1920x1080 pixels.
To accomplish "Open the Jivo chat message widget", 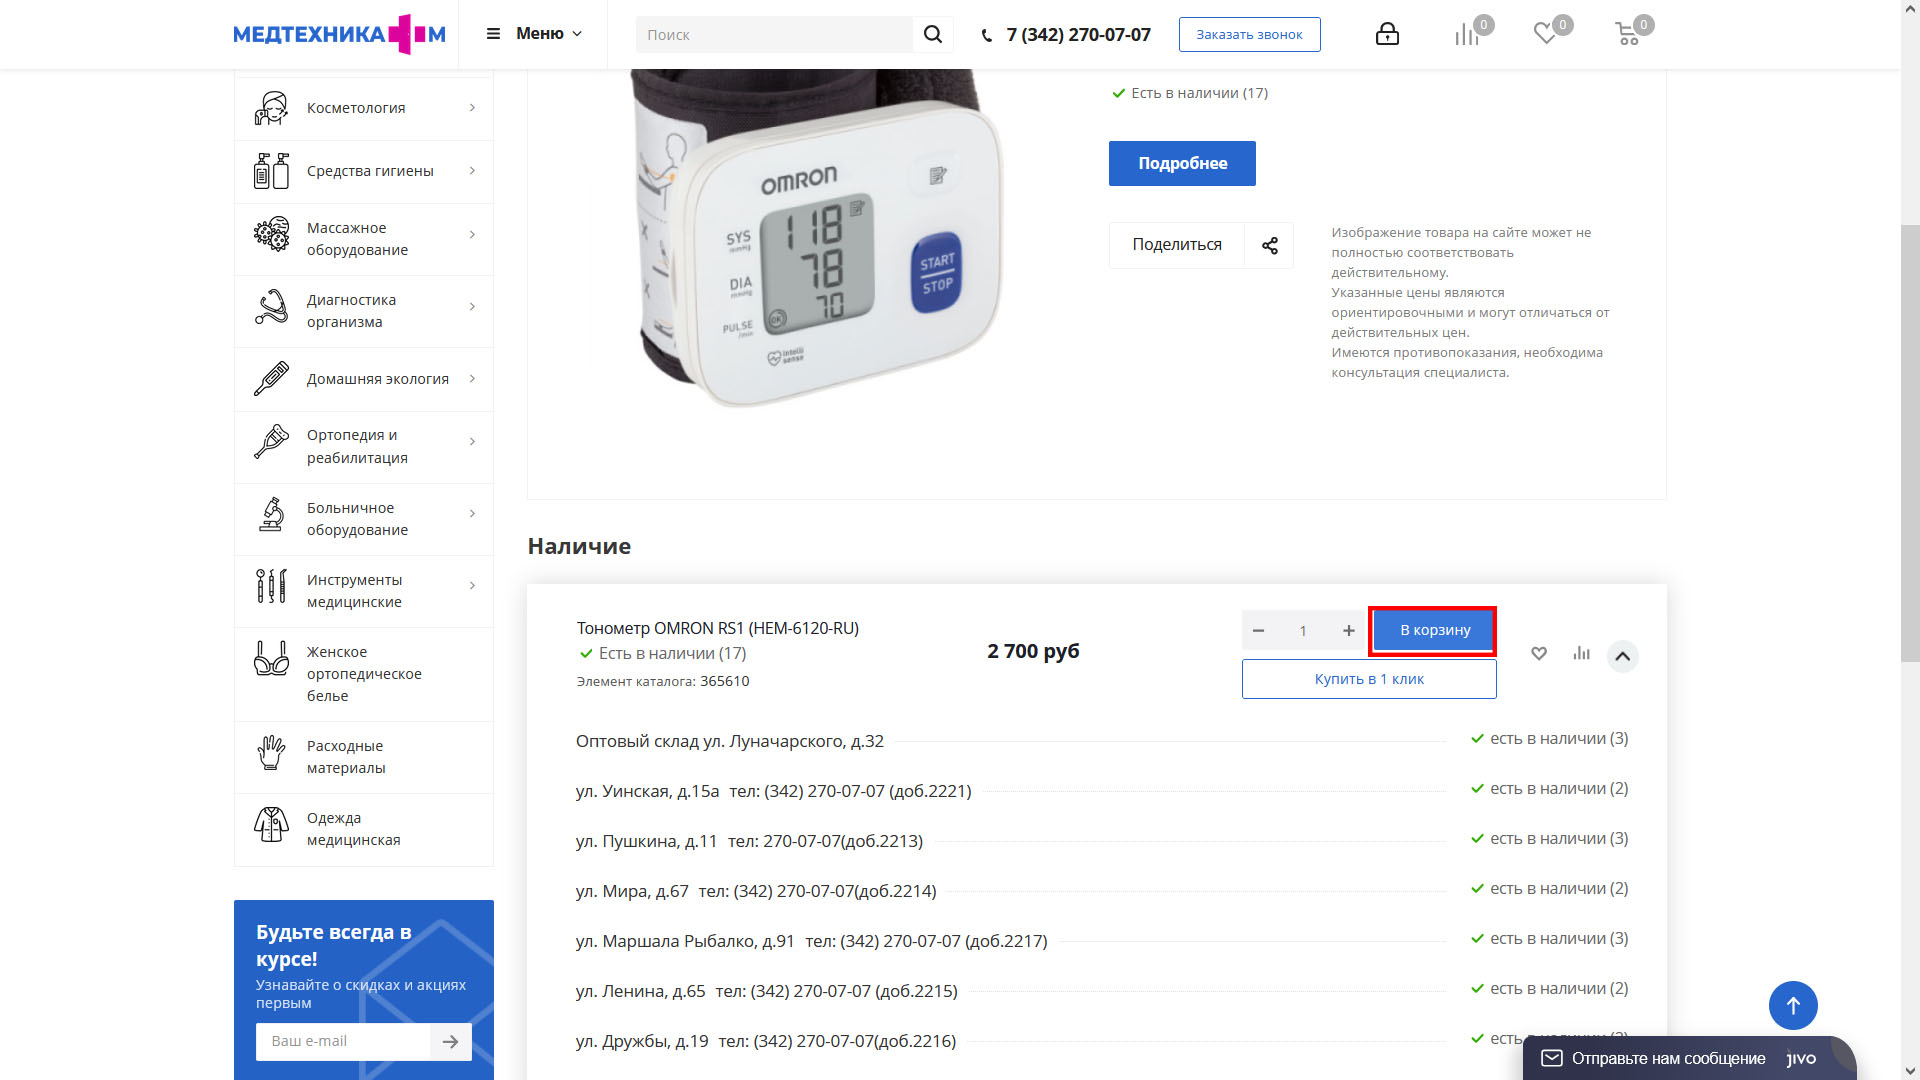I will pyautogui.click(x=1689, y=1058).
